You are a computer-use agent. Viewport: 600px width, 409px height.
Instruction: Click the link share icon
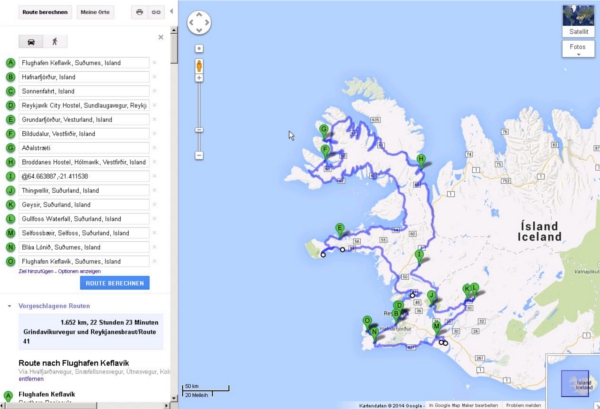[156, 11]
